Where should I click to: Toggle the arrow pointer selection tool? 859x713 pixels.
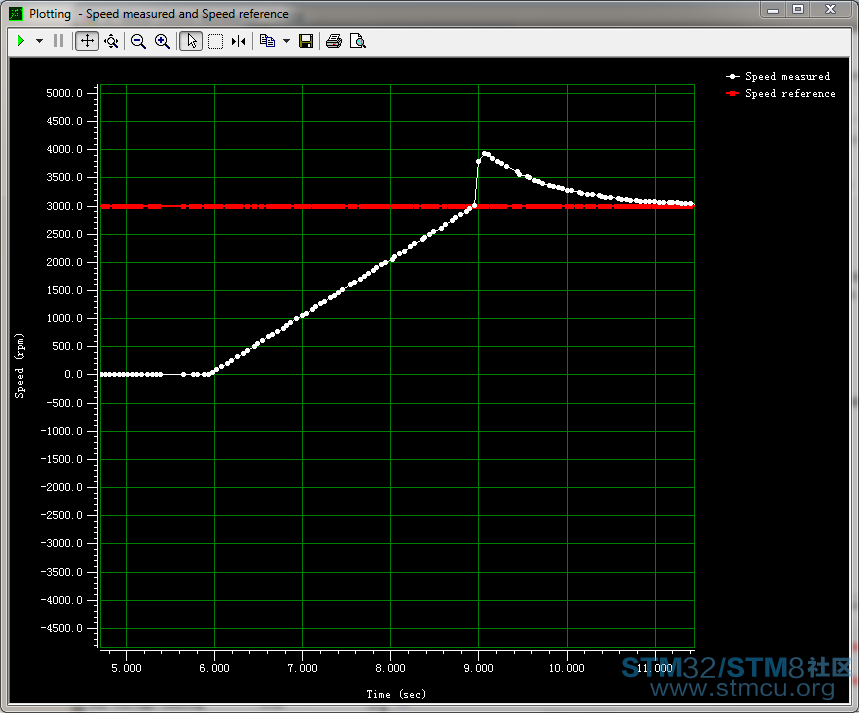pyautogui.click(x=190, y=41)
